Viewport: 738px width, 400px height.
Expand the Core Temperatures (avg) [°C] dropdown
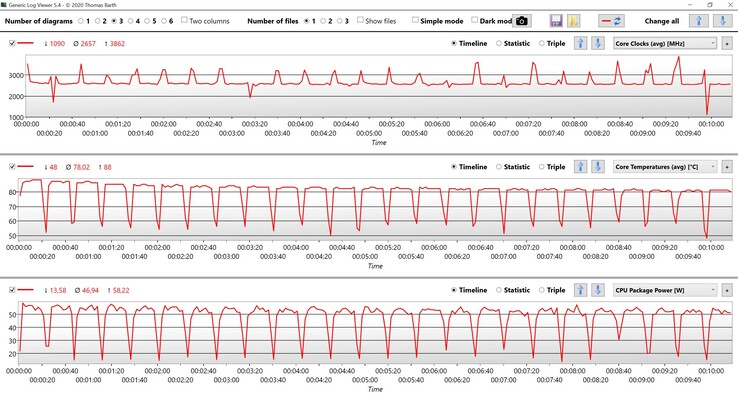(664, 167)
